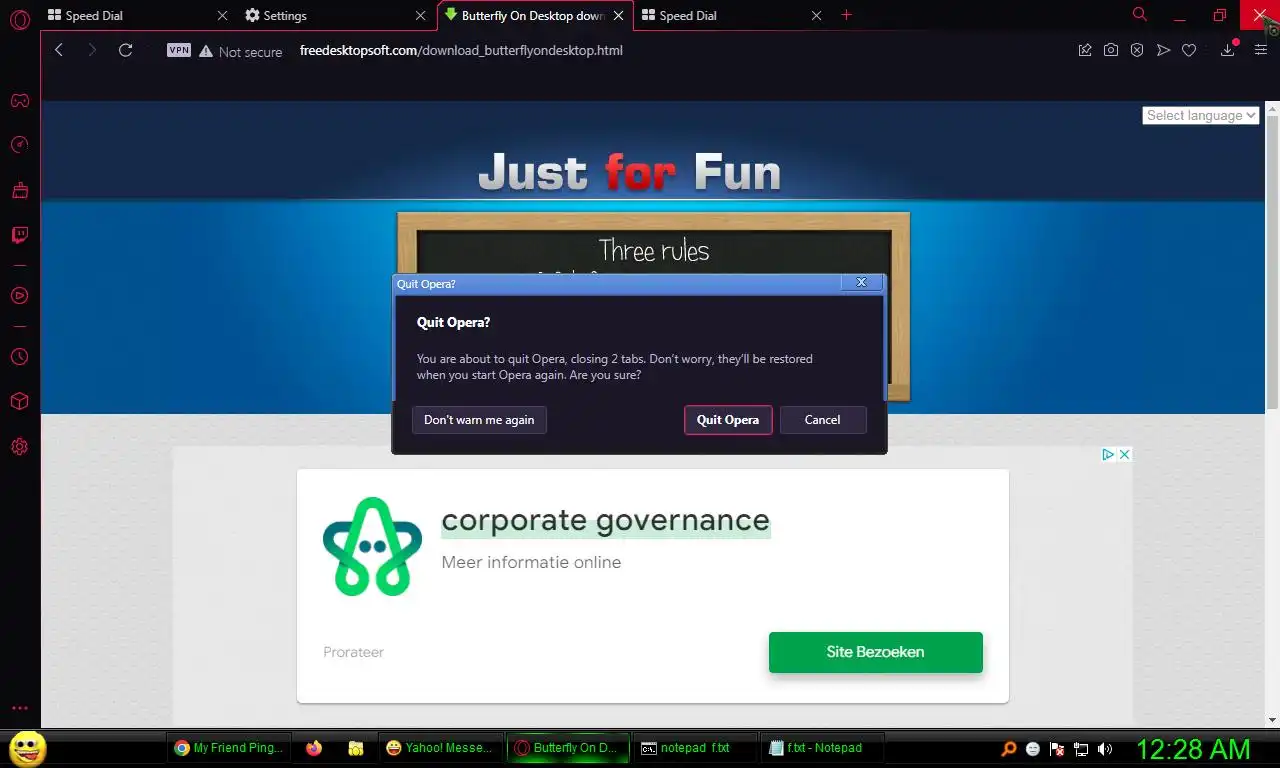Click the three-dots sidebar setup icon

19,708
